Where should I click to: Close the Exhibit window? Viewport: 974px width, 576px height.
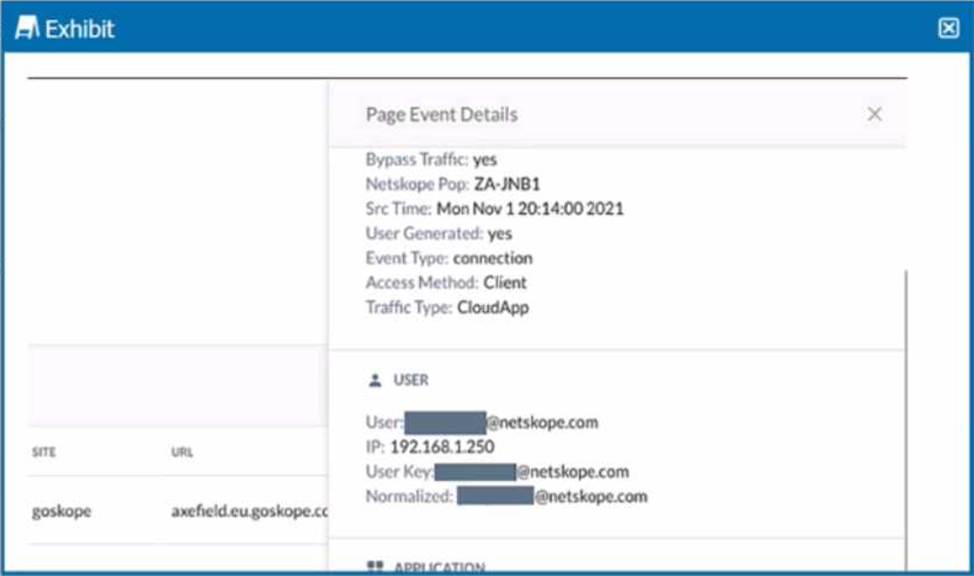tap(948, 28)
